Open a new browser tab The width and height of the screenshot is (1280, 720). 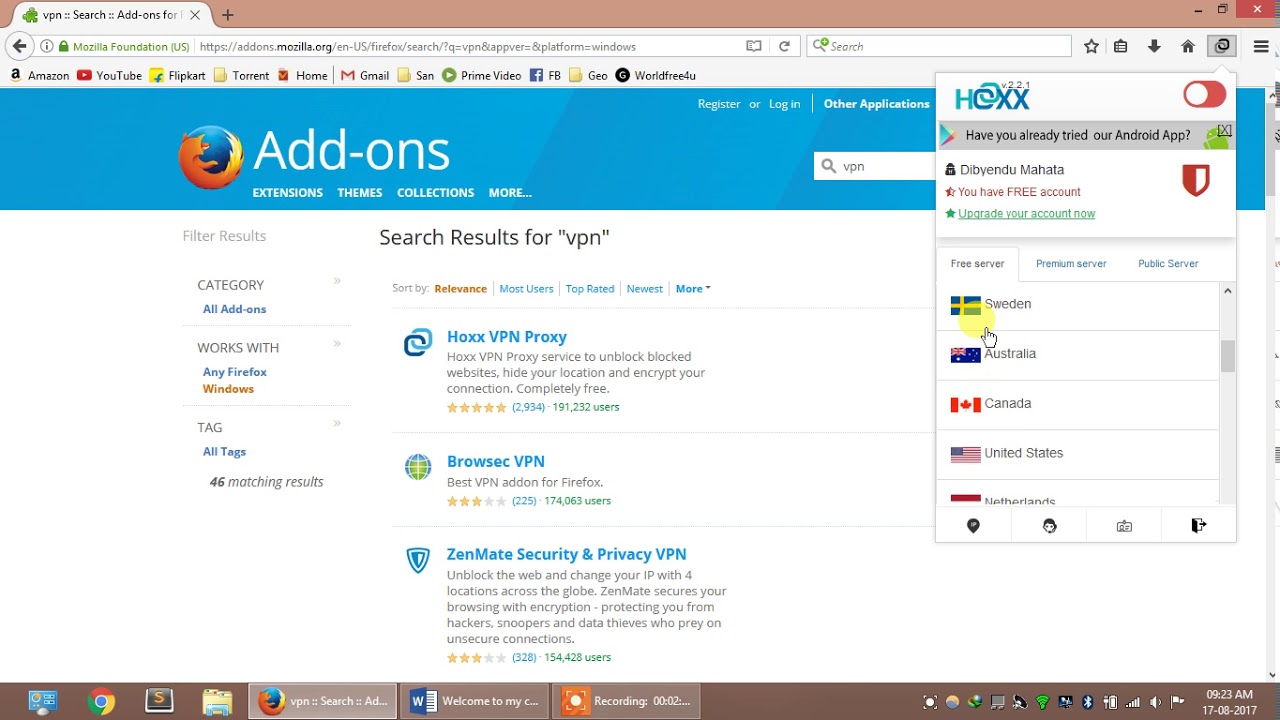coord(228,15)
